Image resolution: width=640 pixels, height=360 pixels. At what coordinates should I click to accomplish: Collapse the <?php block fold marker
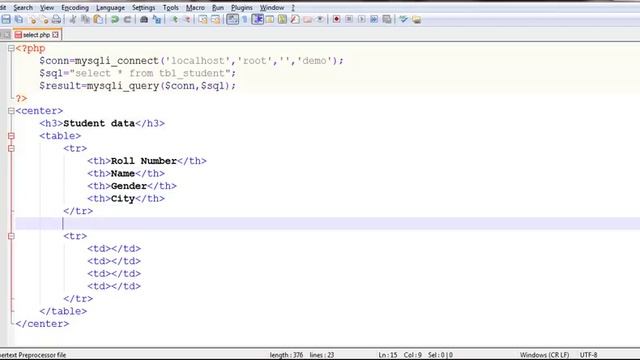[11, 48]
